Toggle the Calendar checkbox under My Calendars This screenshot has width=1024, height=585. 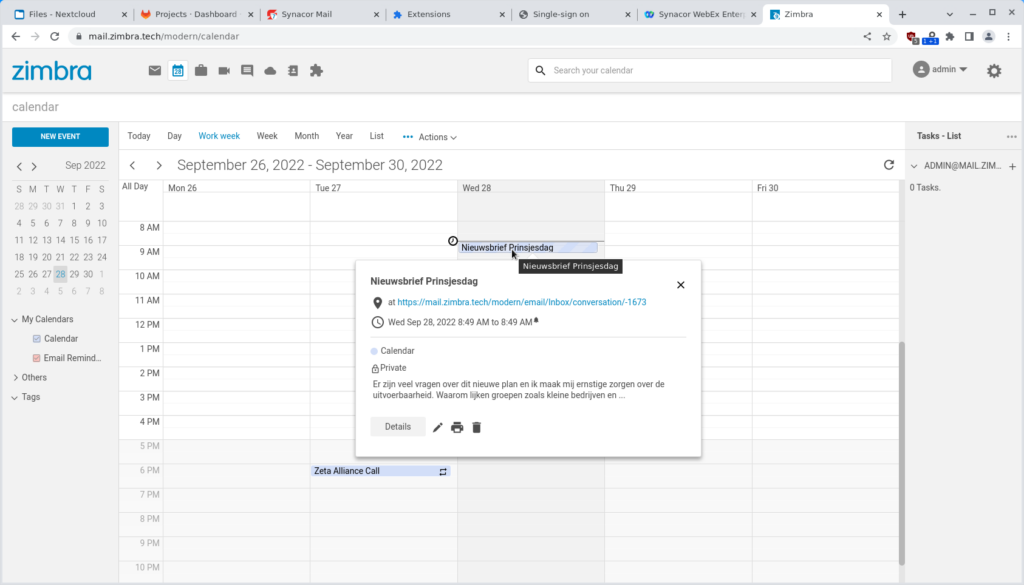[35, 338]
